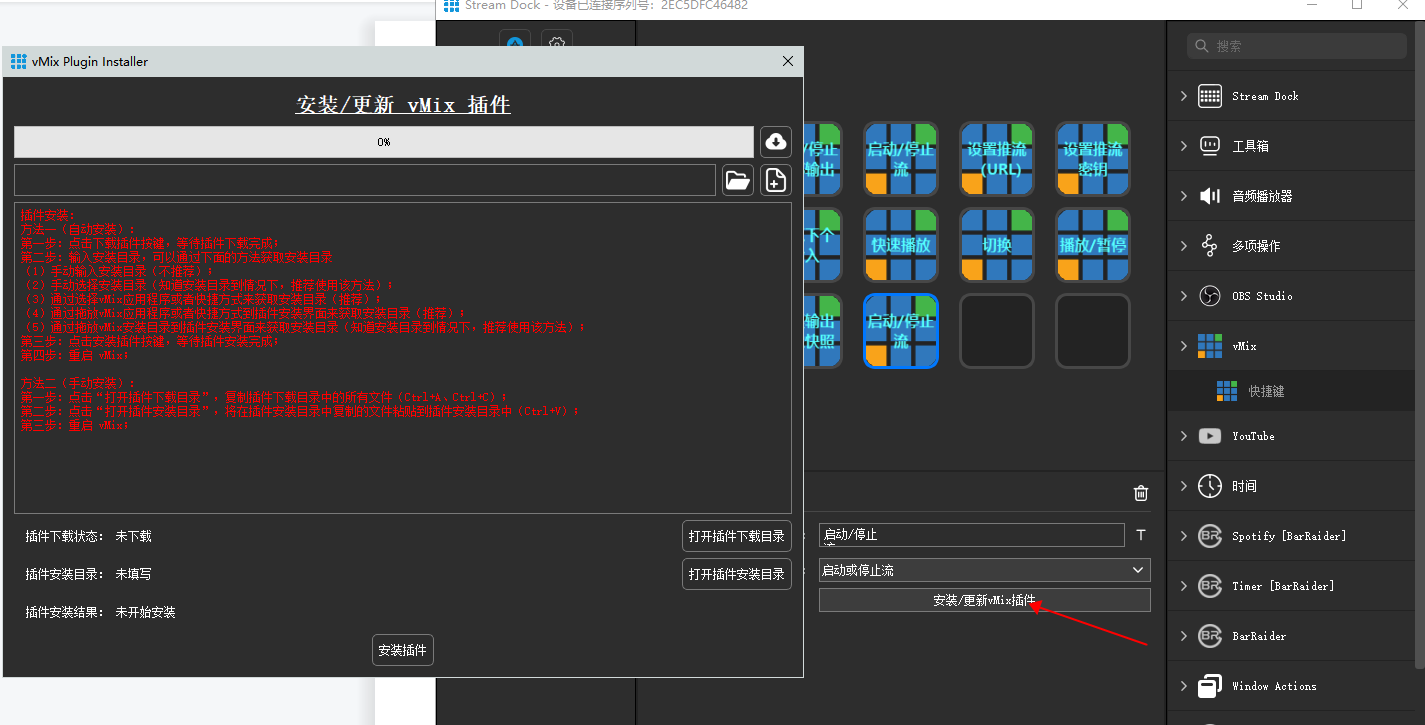Click the 安装/更新 vMix 插件 heading
Viewport: 1425px width, 725px height.
coord(403,104)
